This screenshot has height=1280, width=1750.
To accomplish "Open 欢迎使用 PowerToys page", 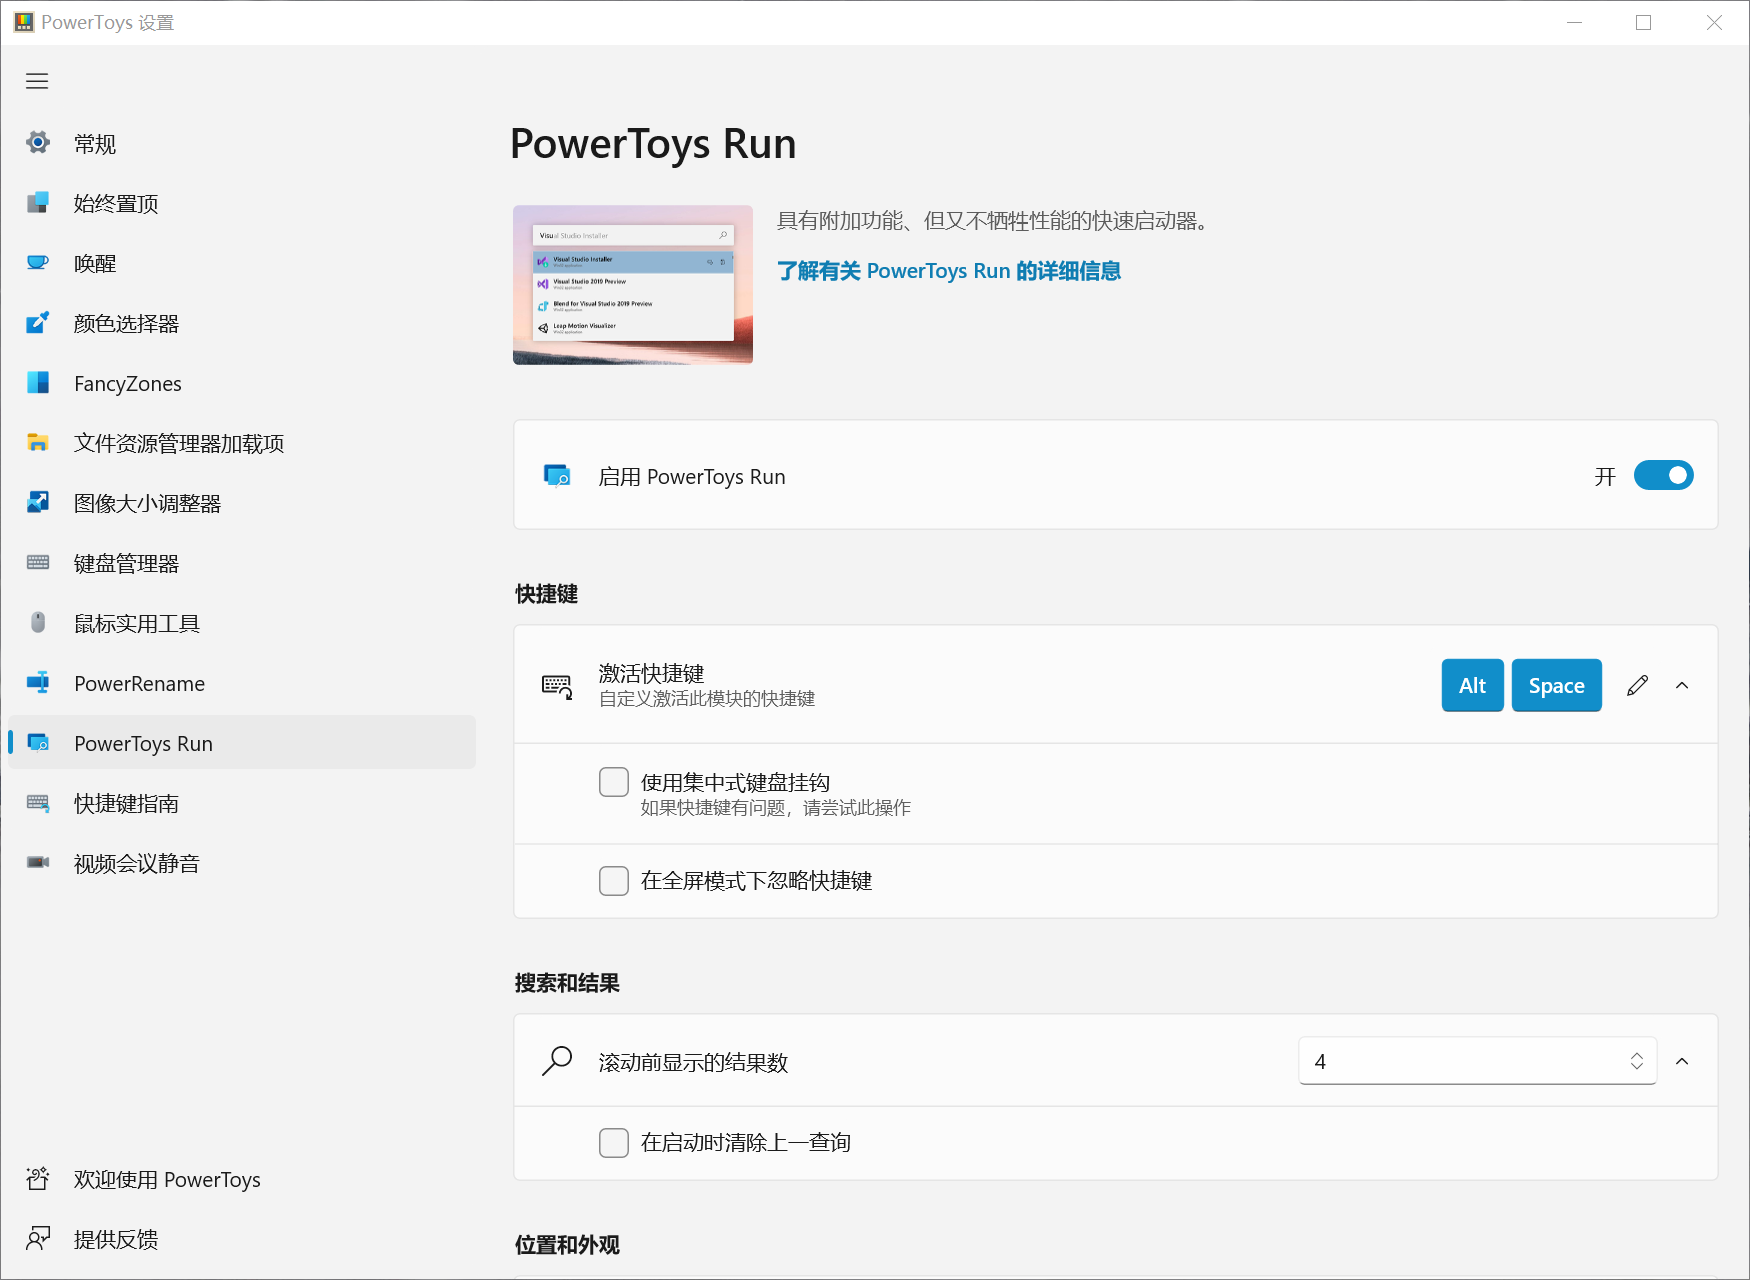I will coord(242,1179).
